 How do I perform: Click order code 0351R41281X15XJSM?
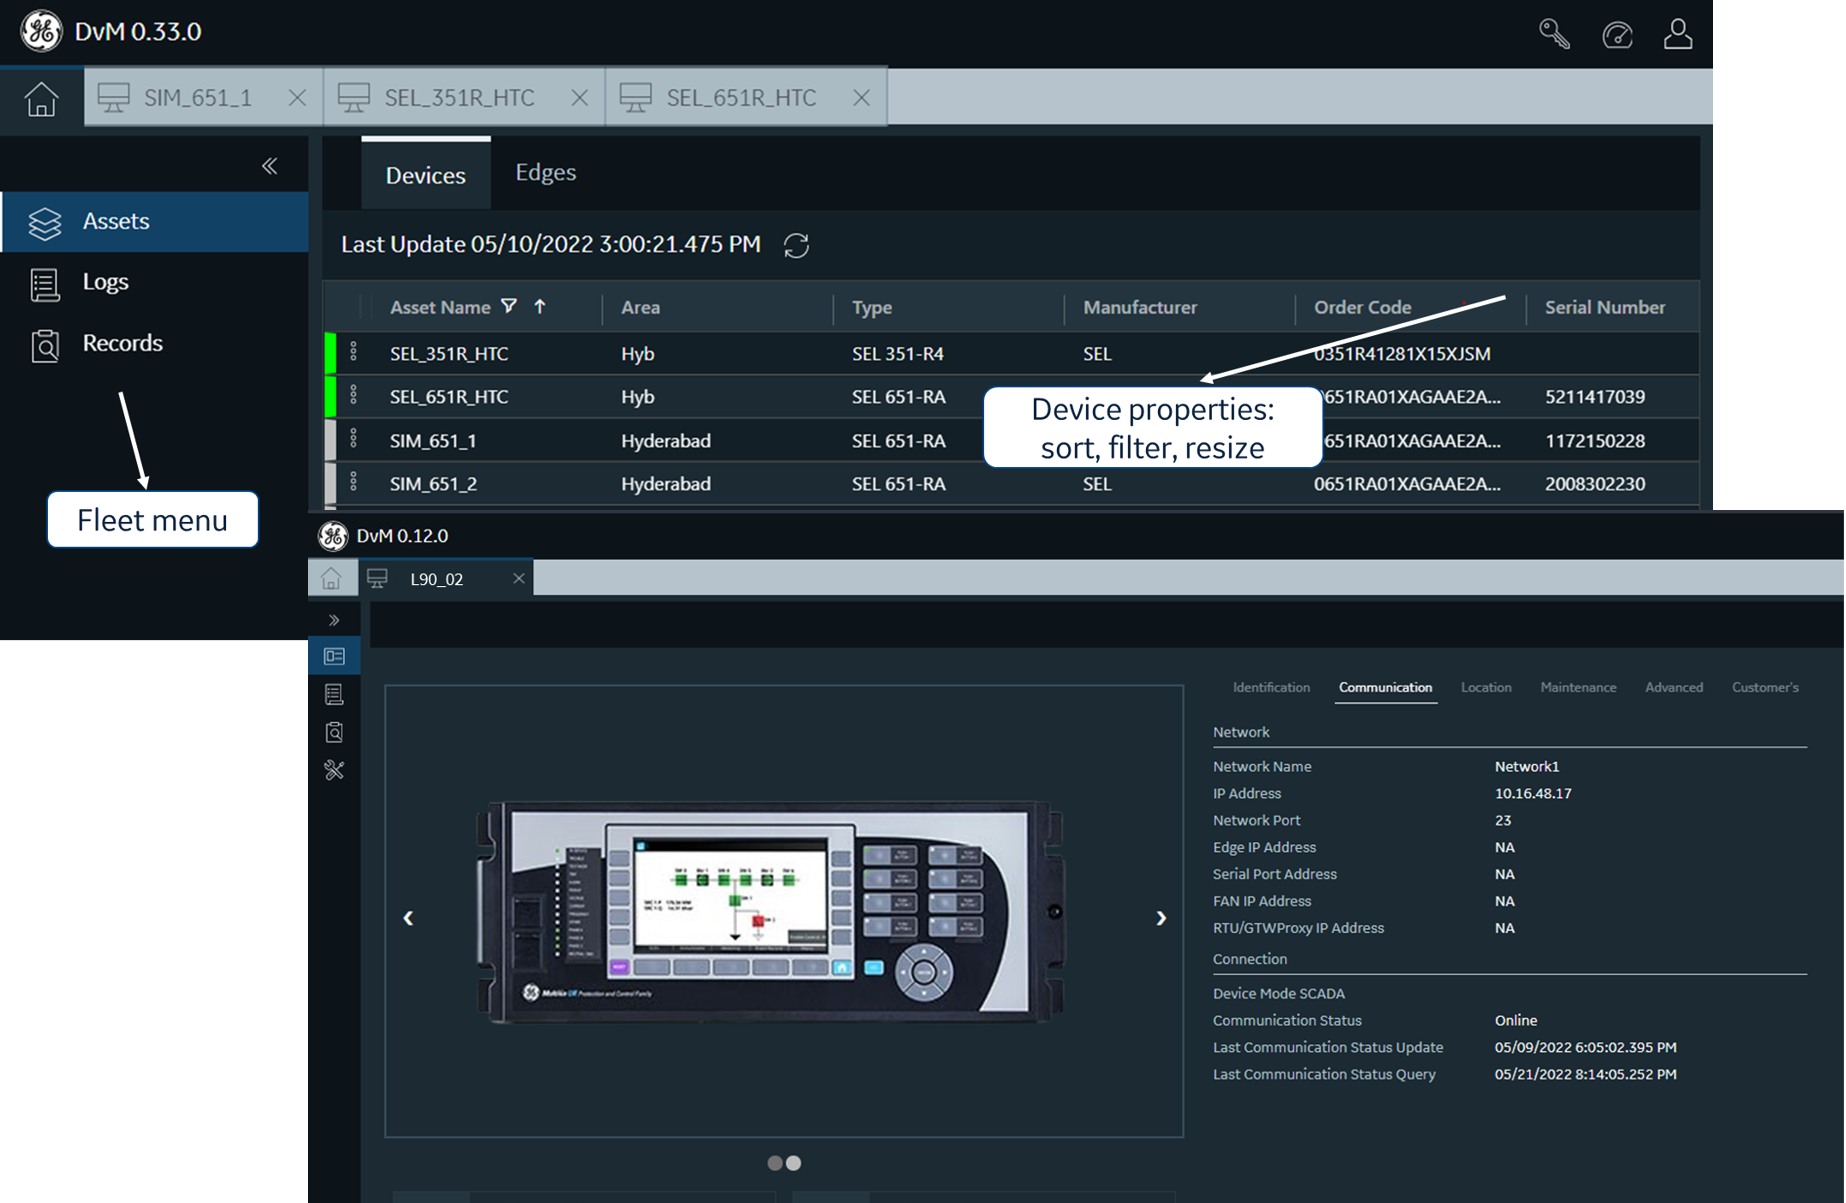[1402, 354]
